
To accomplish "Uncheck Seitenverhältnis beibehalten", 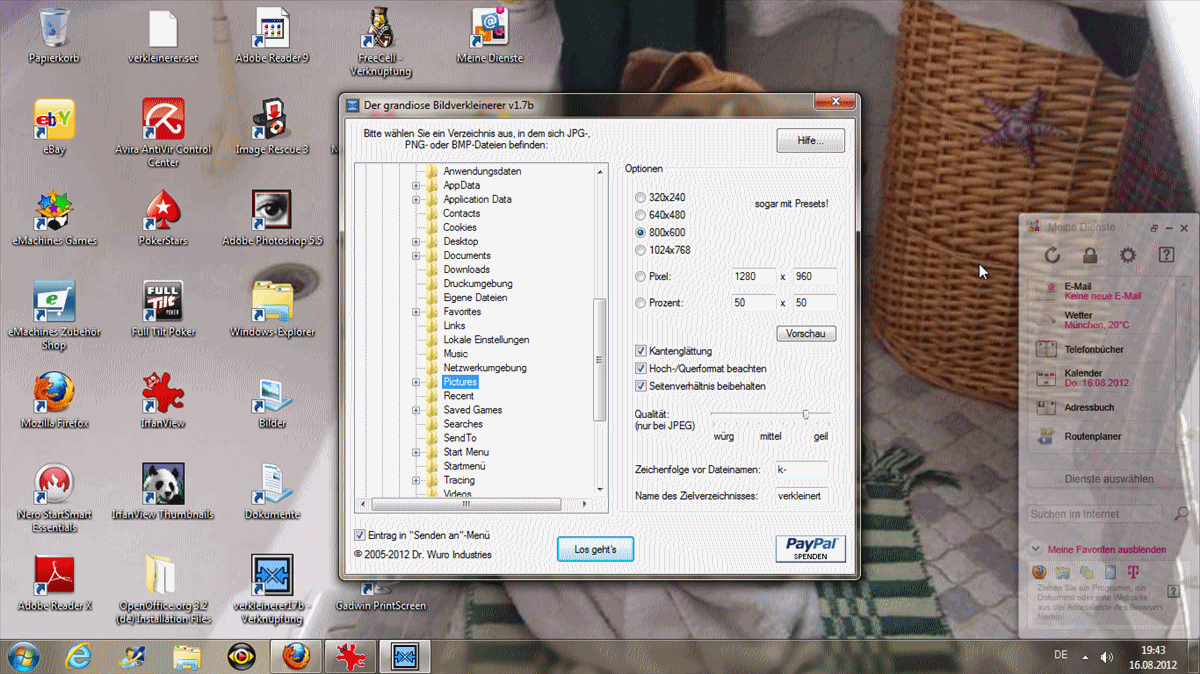I will 641,386.
